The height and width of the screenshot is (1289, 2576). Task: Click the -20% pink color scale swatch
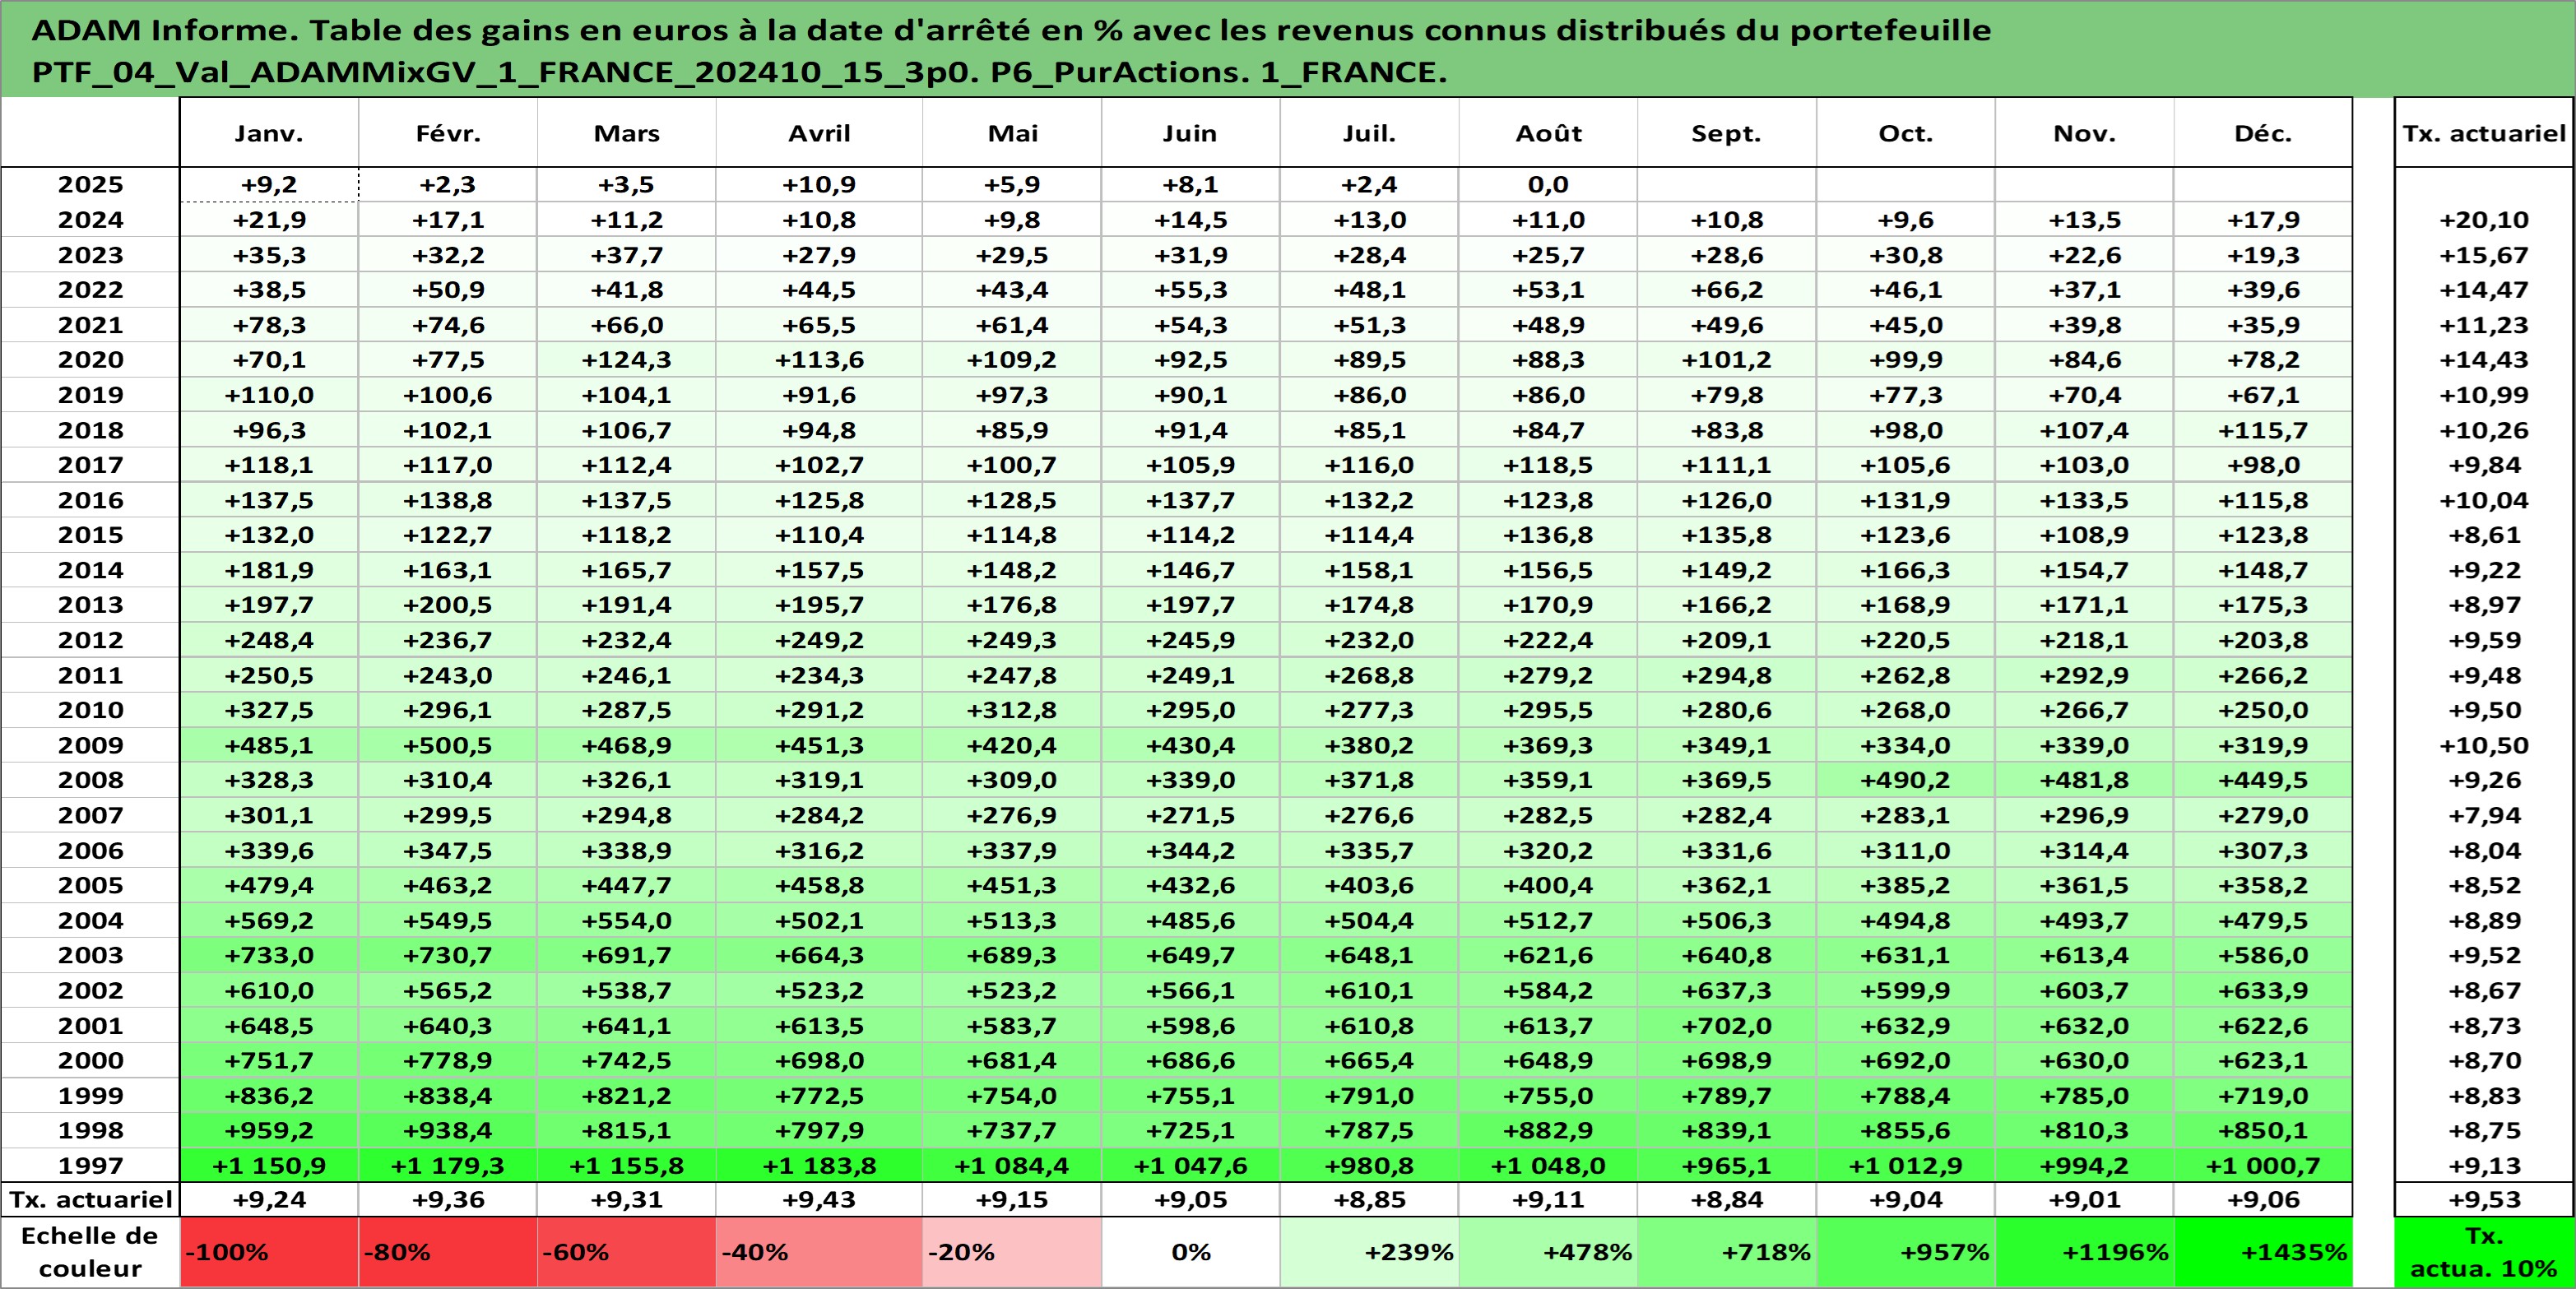click(1012, 1252)
